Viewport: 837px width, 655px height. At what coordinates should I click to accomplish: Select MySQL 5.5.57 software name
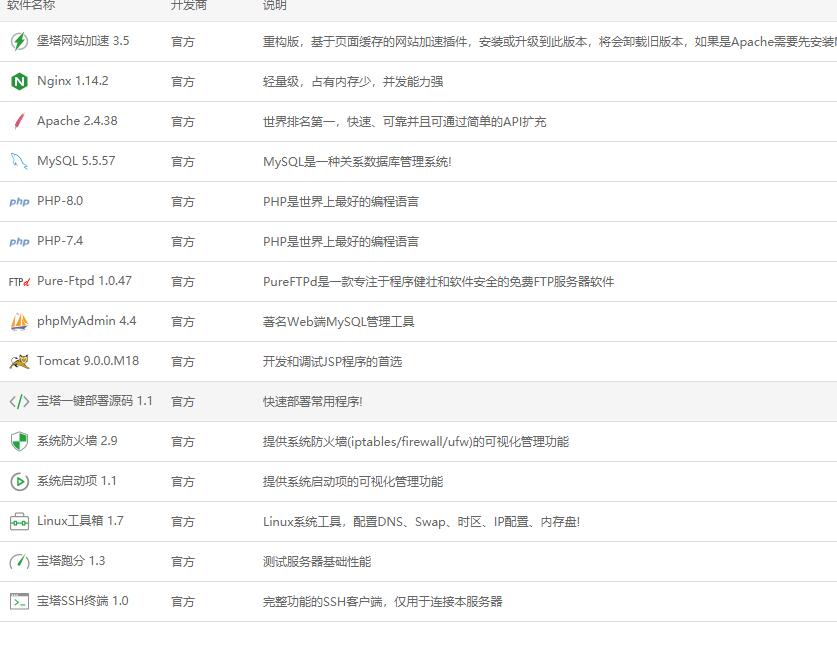click(x=76, y=161)
